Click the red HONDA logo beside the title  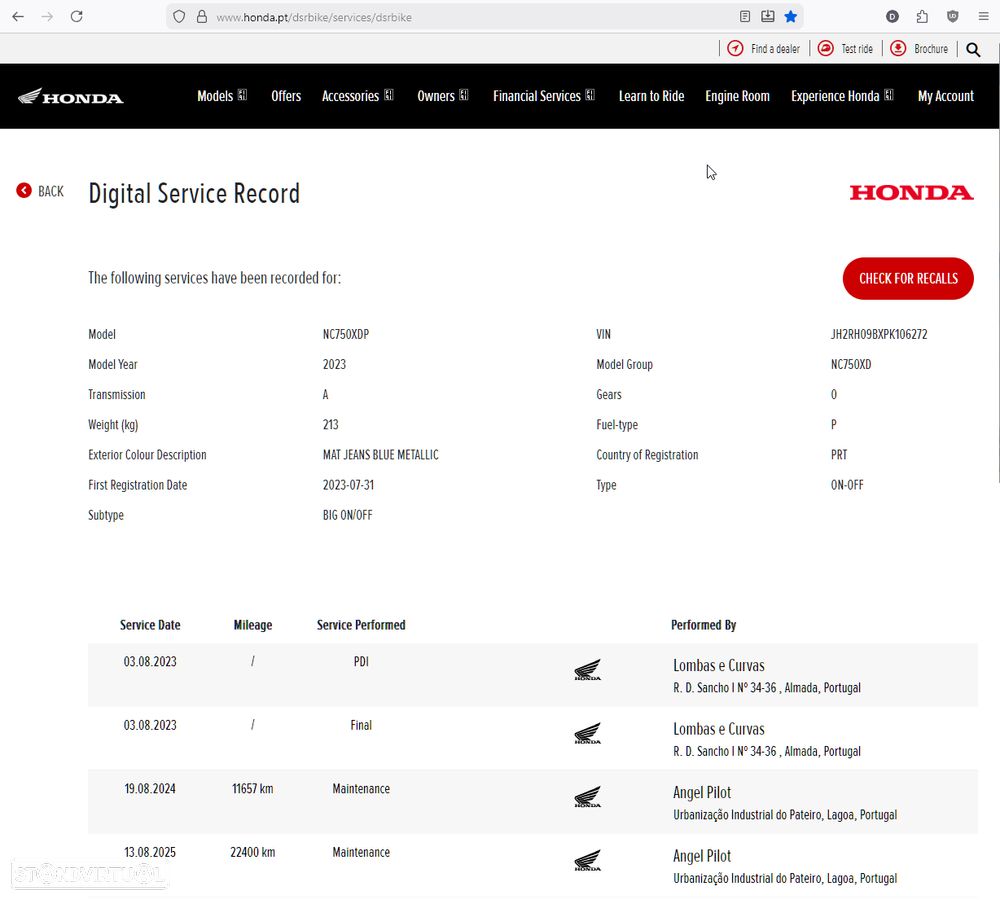[x=911, y=192]
